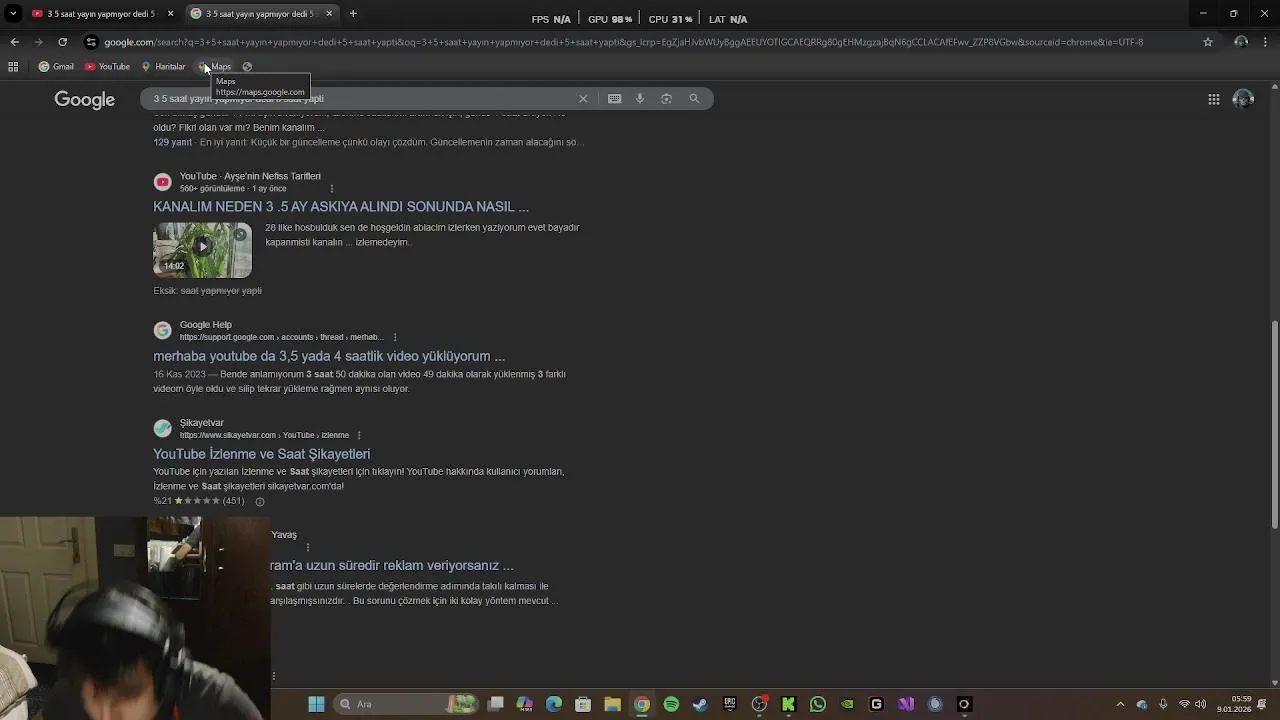Launch Microsoft Edge from taskbar
This screenshot has height=720, width=1280.
(x=554, y=704)
